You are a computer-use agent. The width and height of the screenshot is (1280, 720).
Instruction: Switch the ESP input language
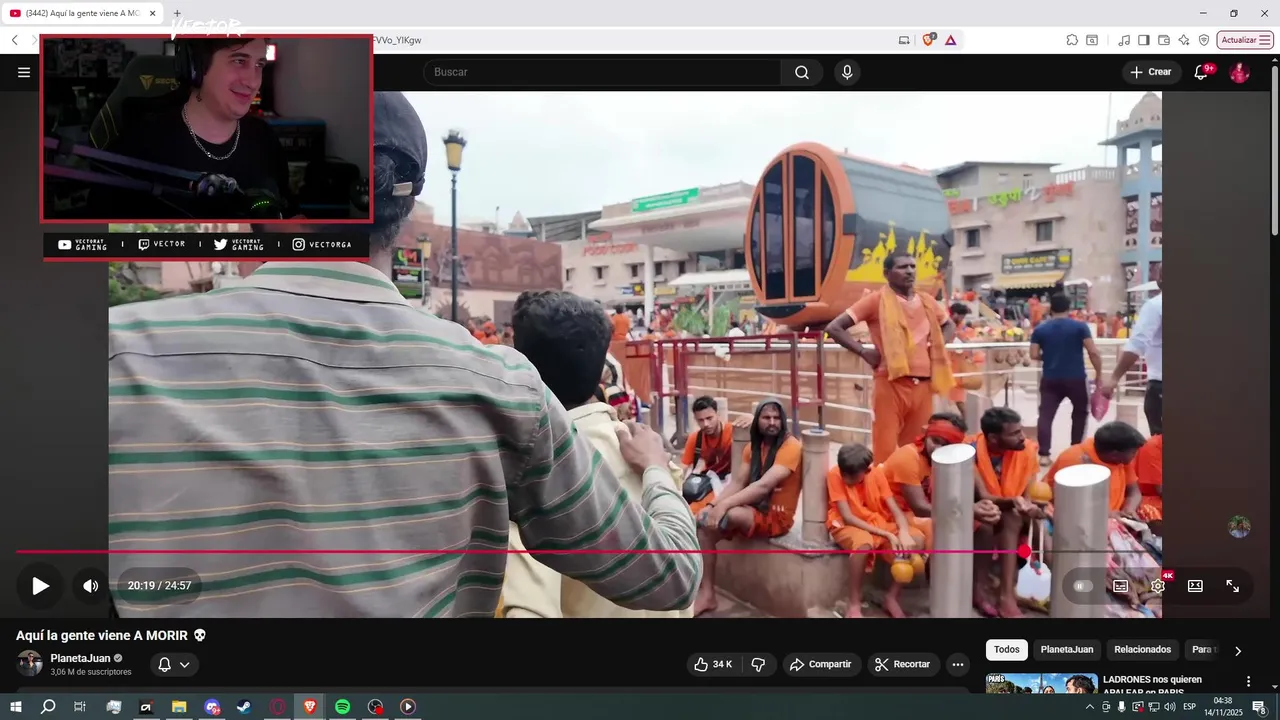coord(1190,707)
